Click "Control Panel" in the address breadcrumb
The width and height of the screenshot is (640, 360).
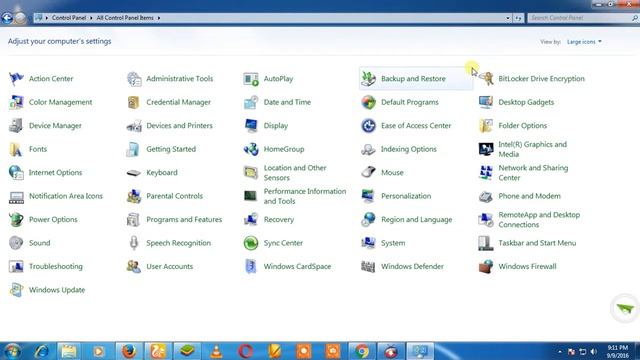point(69,18)
